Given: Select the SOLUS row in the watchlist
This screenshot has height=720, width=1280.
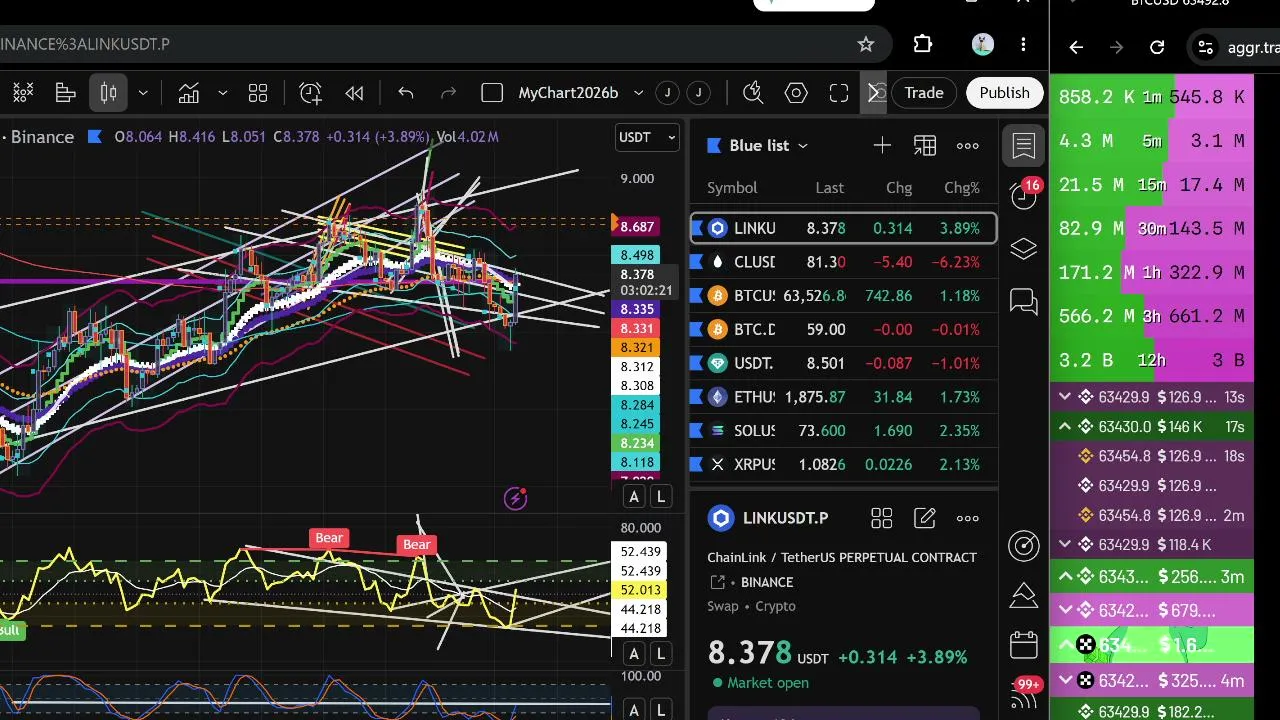Looking at the screenshot, I should (844, 431).
